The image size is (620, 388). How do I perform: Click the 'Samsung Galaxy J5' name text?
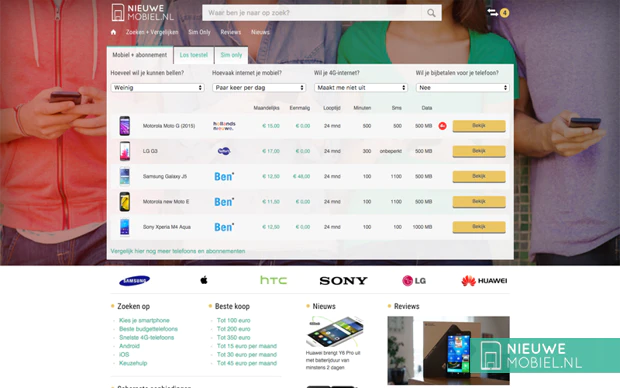tap(165, 176)
